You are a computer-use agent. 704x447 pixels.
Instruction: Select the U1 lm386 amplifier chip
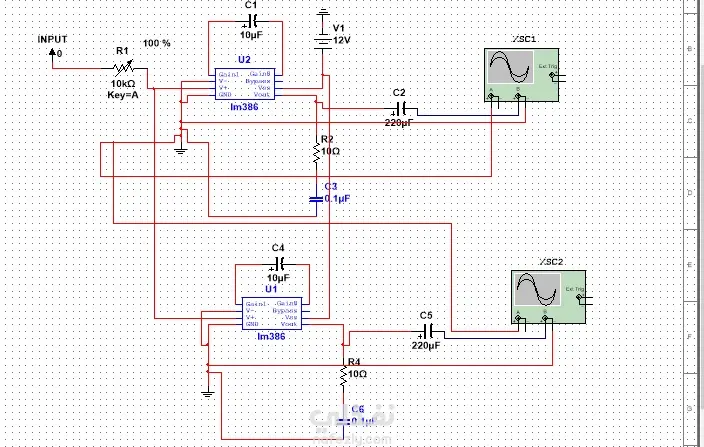tap(272, 313)
